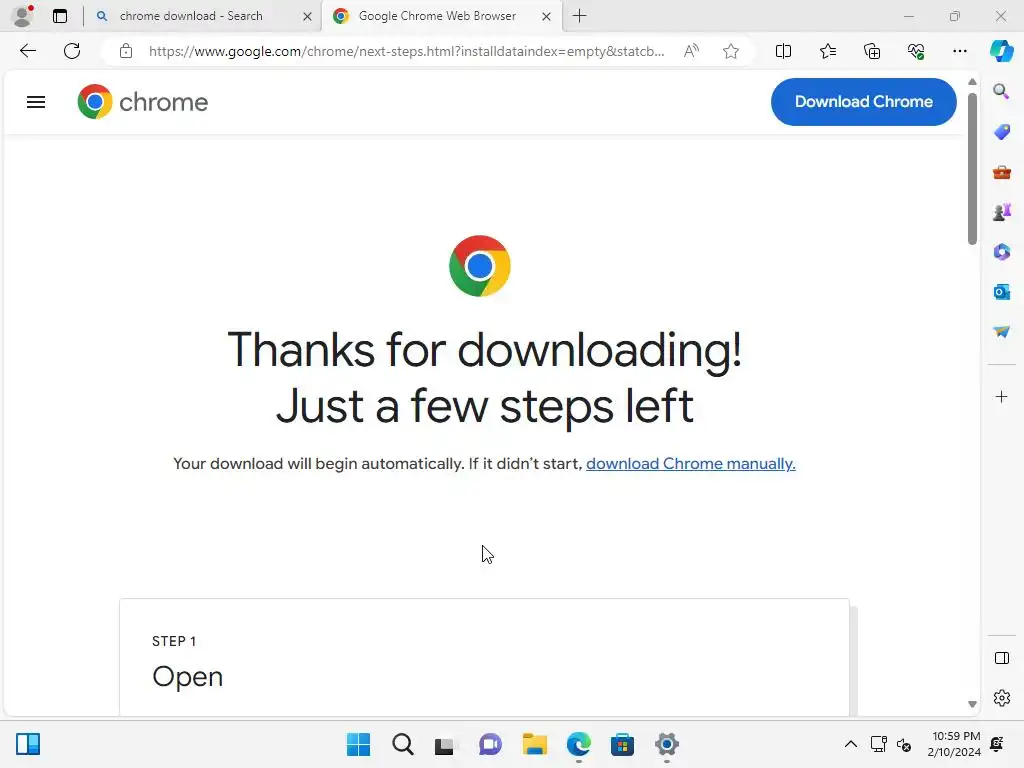Viewport: 1024px width, 768px height.
Task: Customize sidebar with plus icon
Action: (x=1001, y=396)
